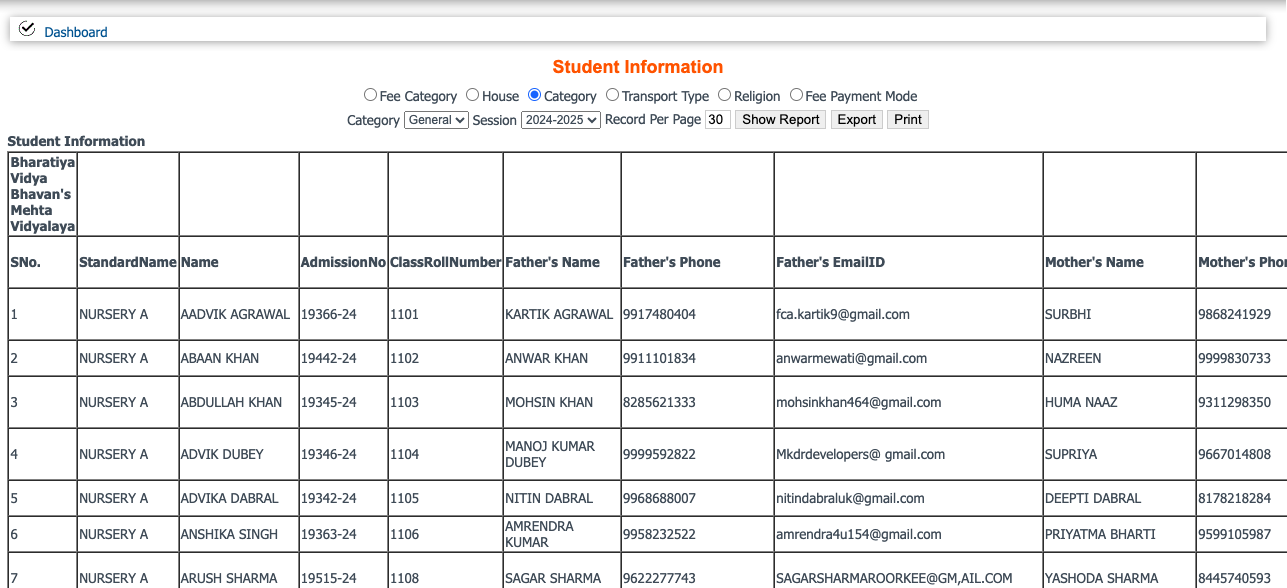Viewport: 1287px width, 588px height.
Task: Click the Father's Phone column header
Action: (x=671, y=262)
